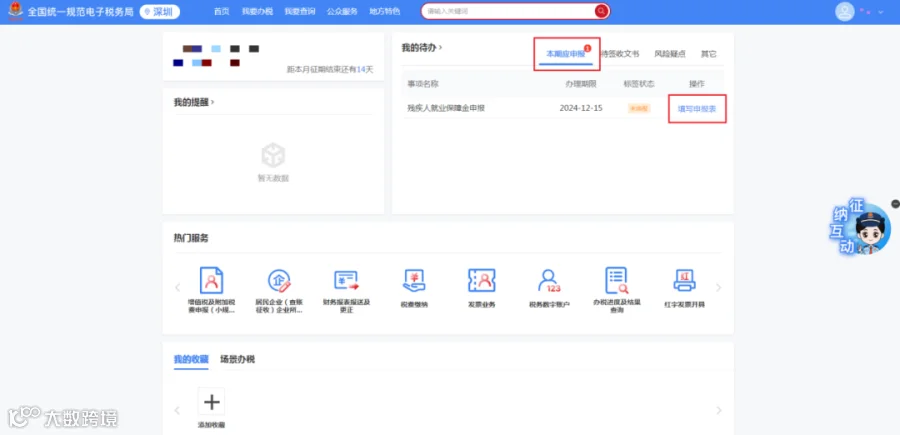Image resolution: width=900 pixels, height=435 pixels.
Task: Click the 填写申报表 link
Action: [697, 108]
